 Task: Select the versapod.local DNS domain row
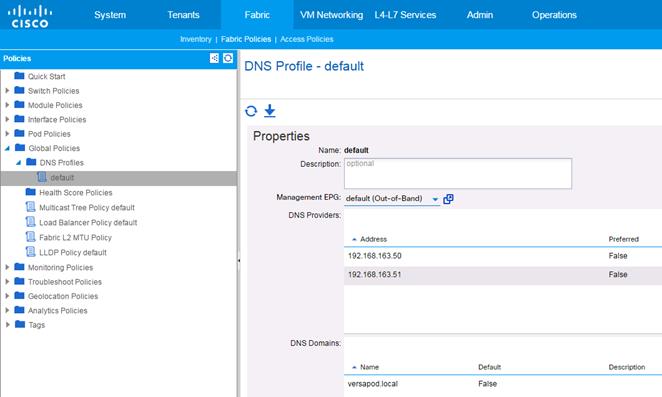503,384
